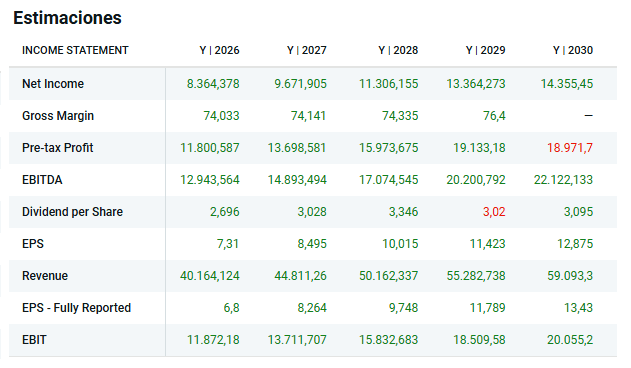Click the EBIT row label

[x=34, y=340]
